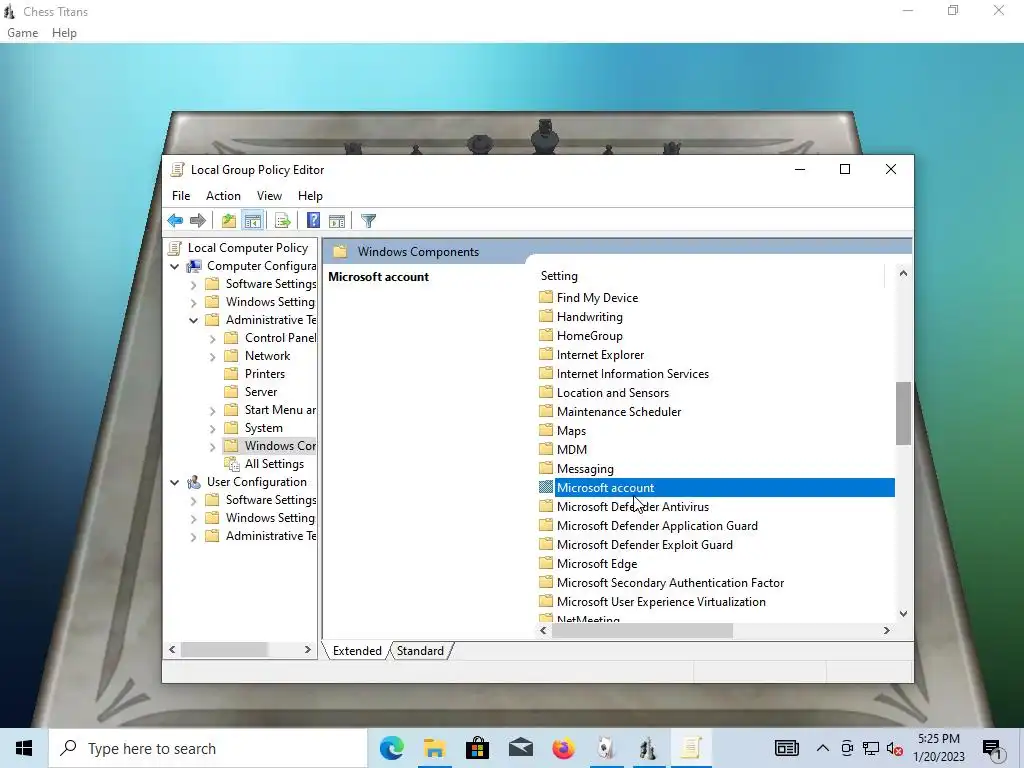Image resolution: width=1024 pixels, height=768 pixels.
Task: Open Microsoft Store from the taskbar
Action: tap(477, 748)
